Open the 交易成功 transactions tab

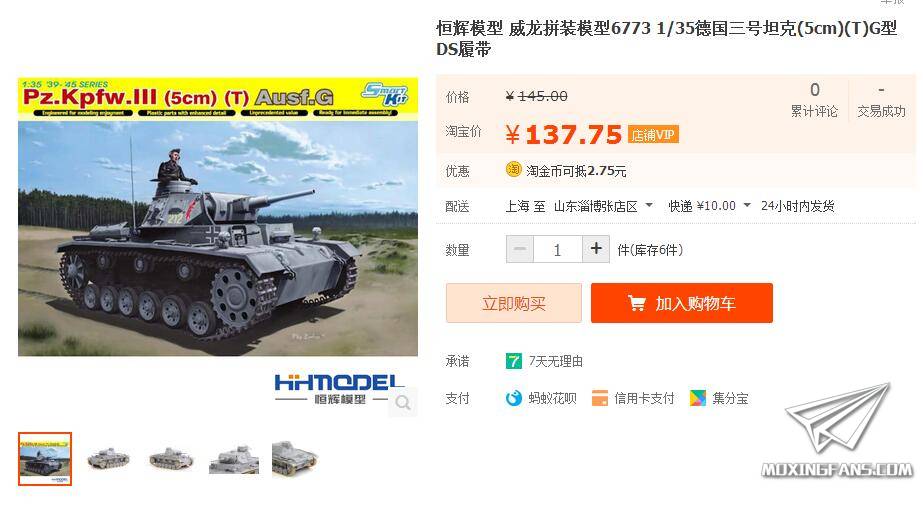point(881,100)
